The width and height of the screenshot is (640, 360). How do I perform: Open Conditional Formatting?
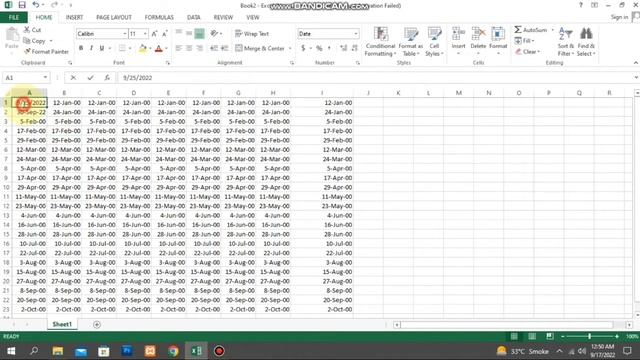(380, 42)
